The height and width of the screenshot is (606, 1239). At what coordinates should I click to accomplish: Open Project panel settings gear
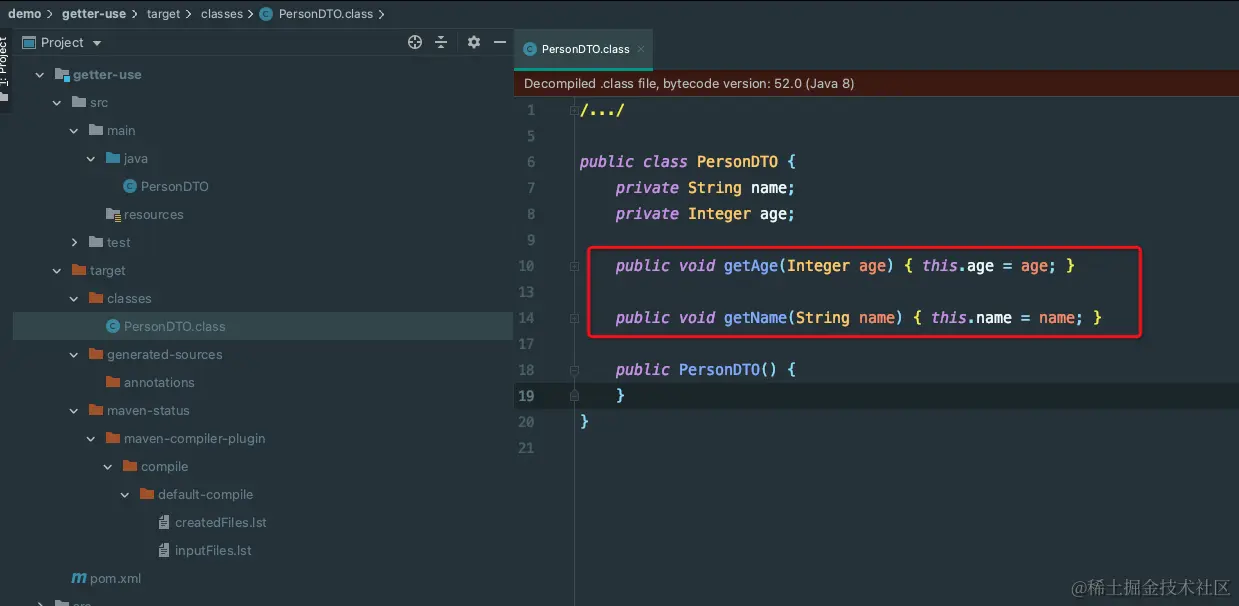(474, 42)
